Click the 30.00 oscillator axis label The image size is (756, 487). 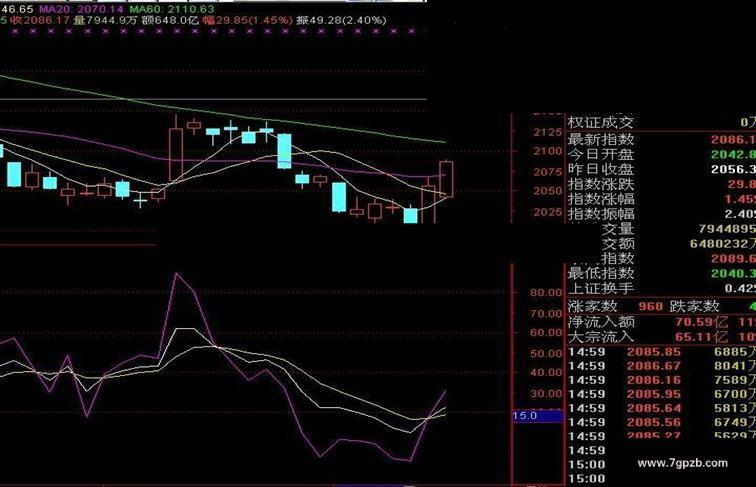pos(546,394)
